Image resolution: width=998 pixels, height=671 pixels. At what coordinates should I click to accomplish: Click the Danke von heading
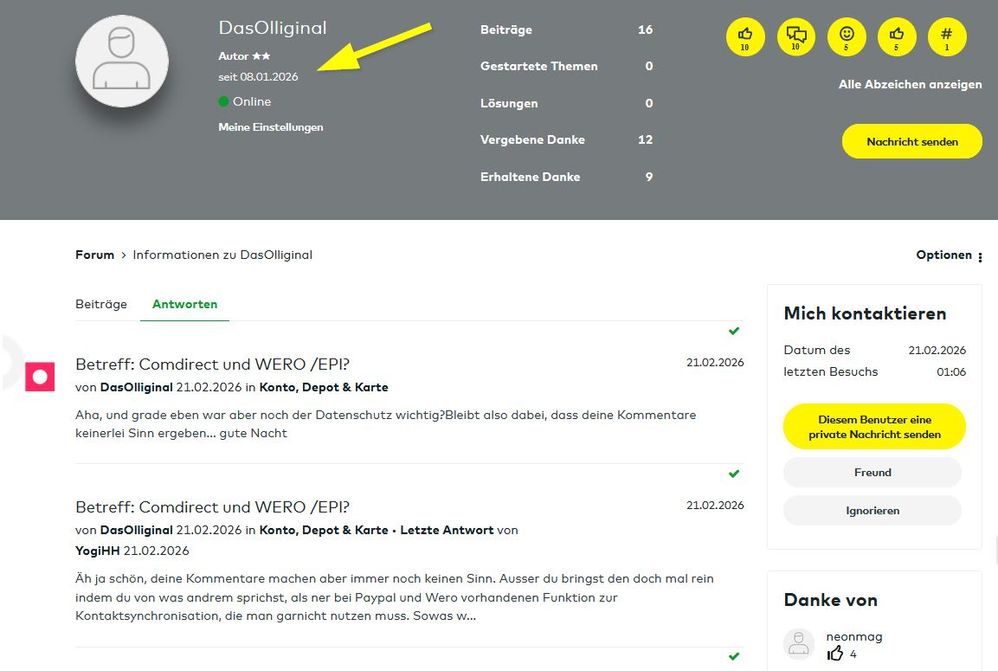[x=830, y=600]
